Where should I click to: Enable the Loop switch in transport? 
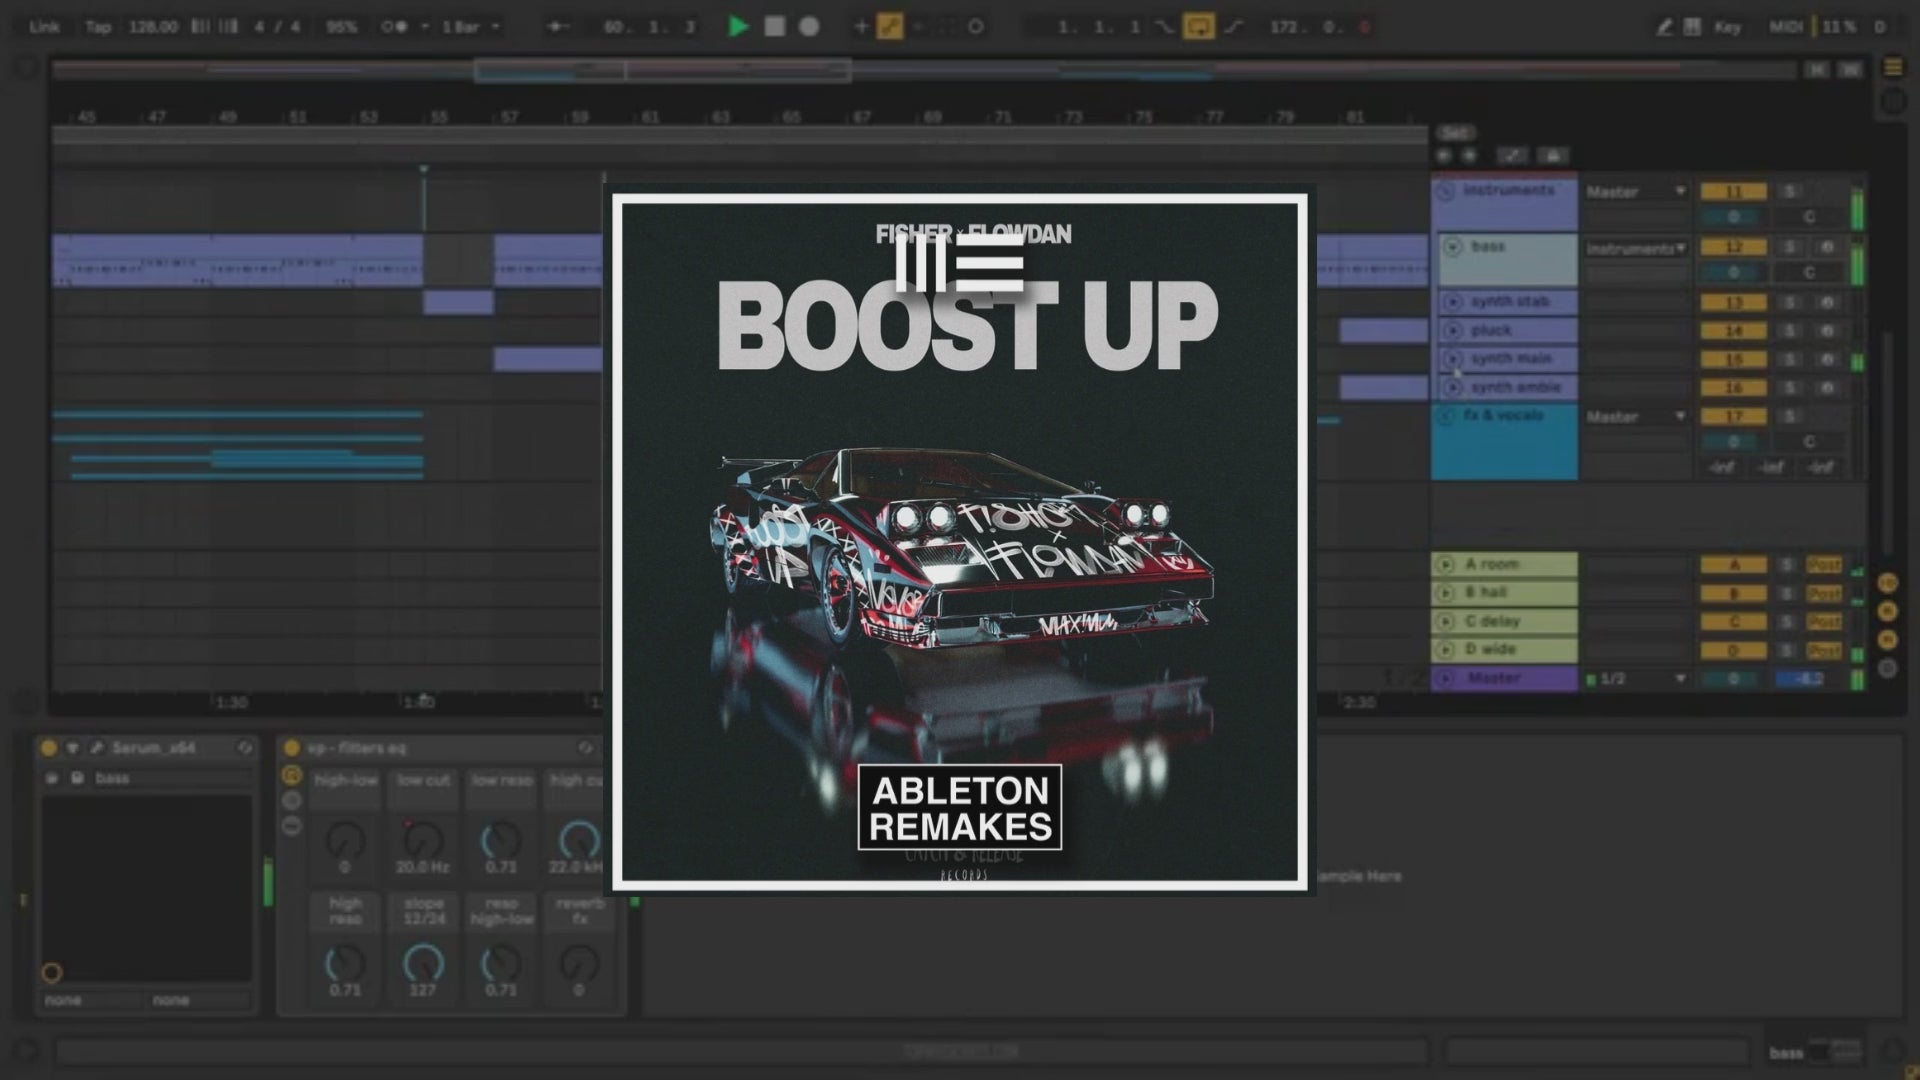pyautogui.click(x=1198, y=27)
